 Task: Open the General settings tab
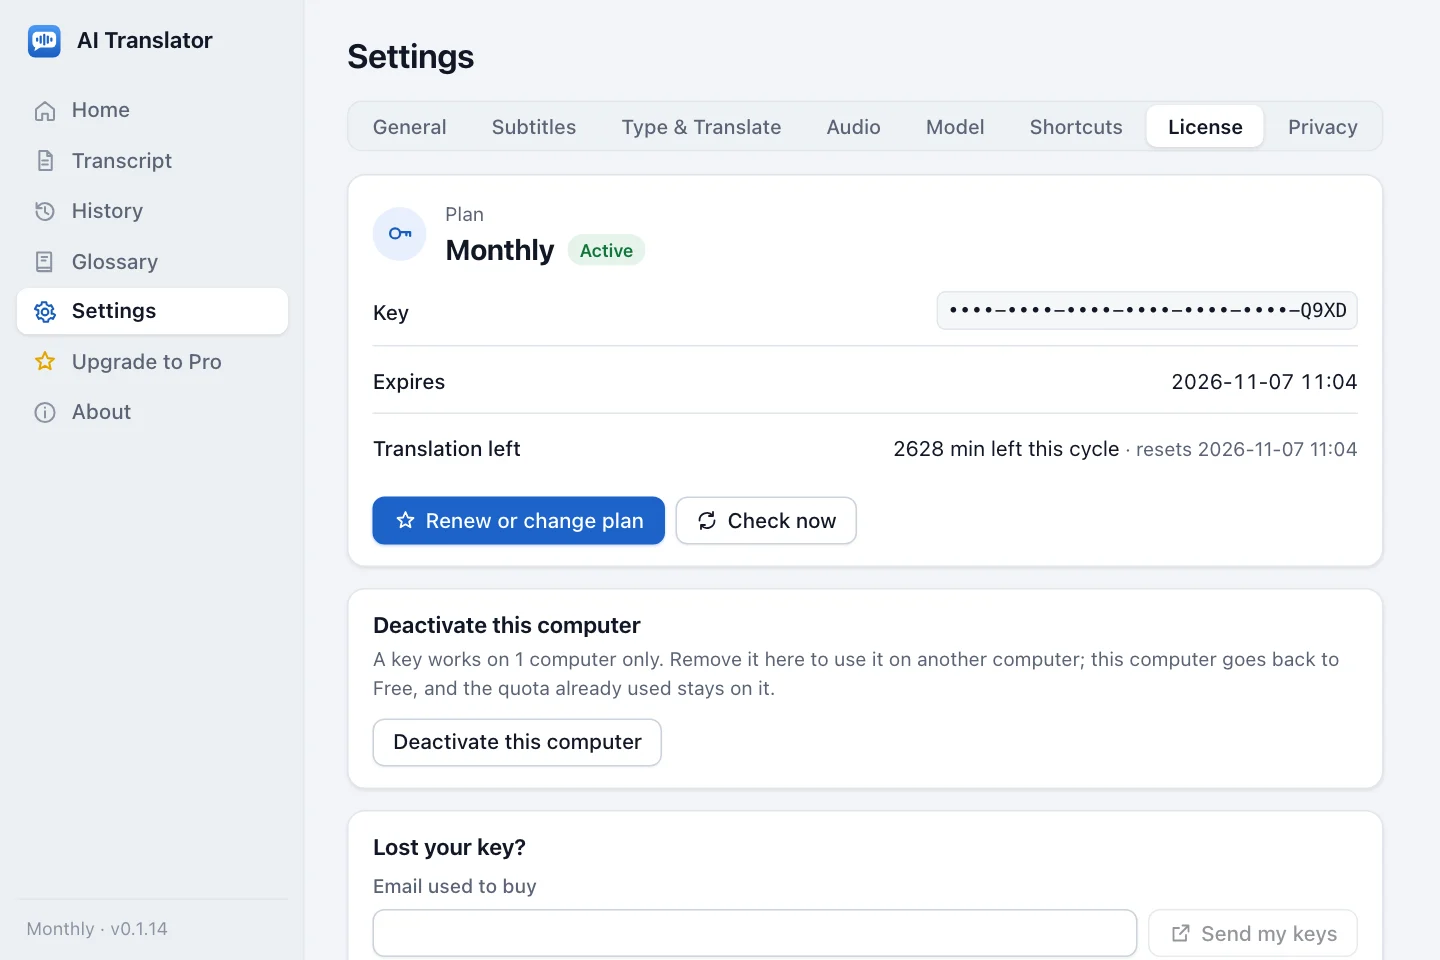pos(410,127)
